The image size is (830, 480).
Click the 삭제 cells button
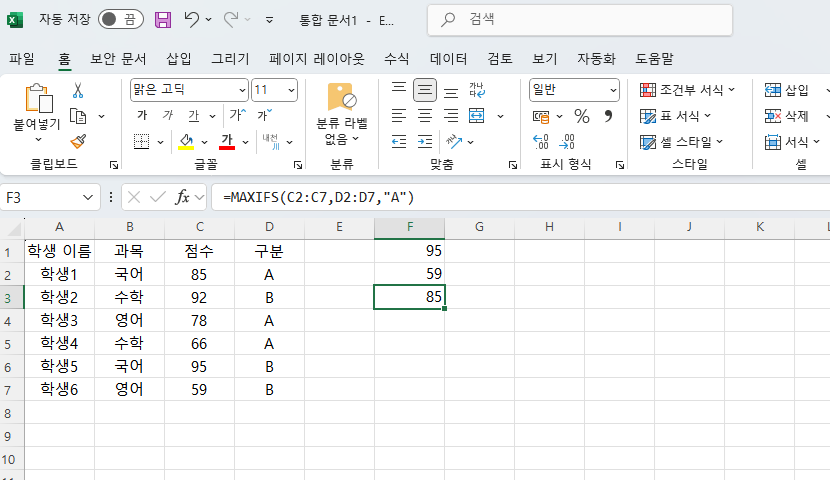(787, 116)
